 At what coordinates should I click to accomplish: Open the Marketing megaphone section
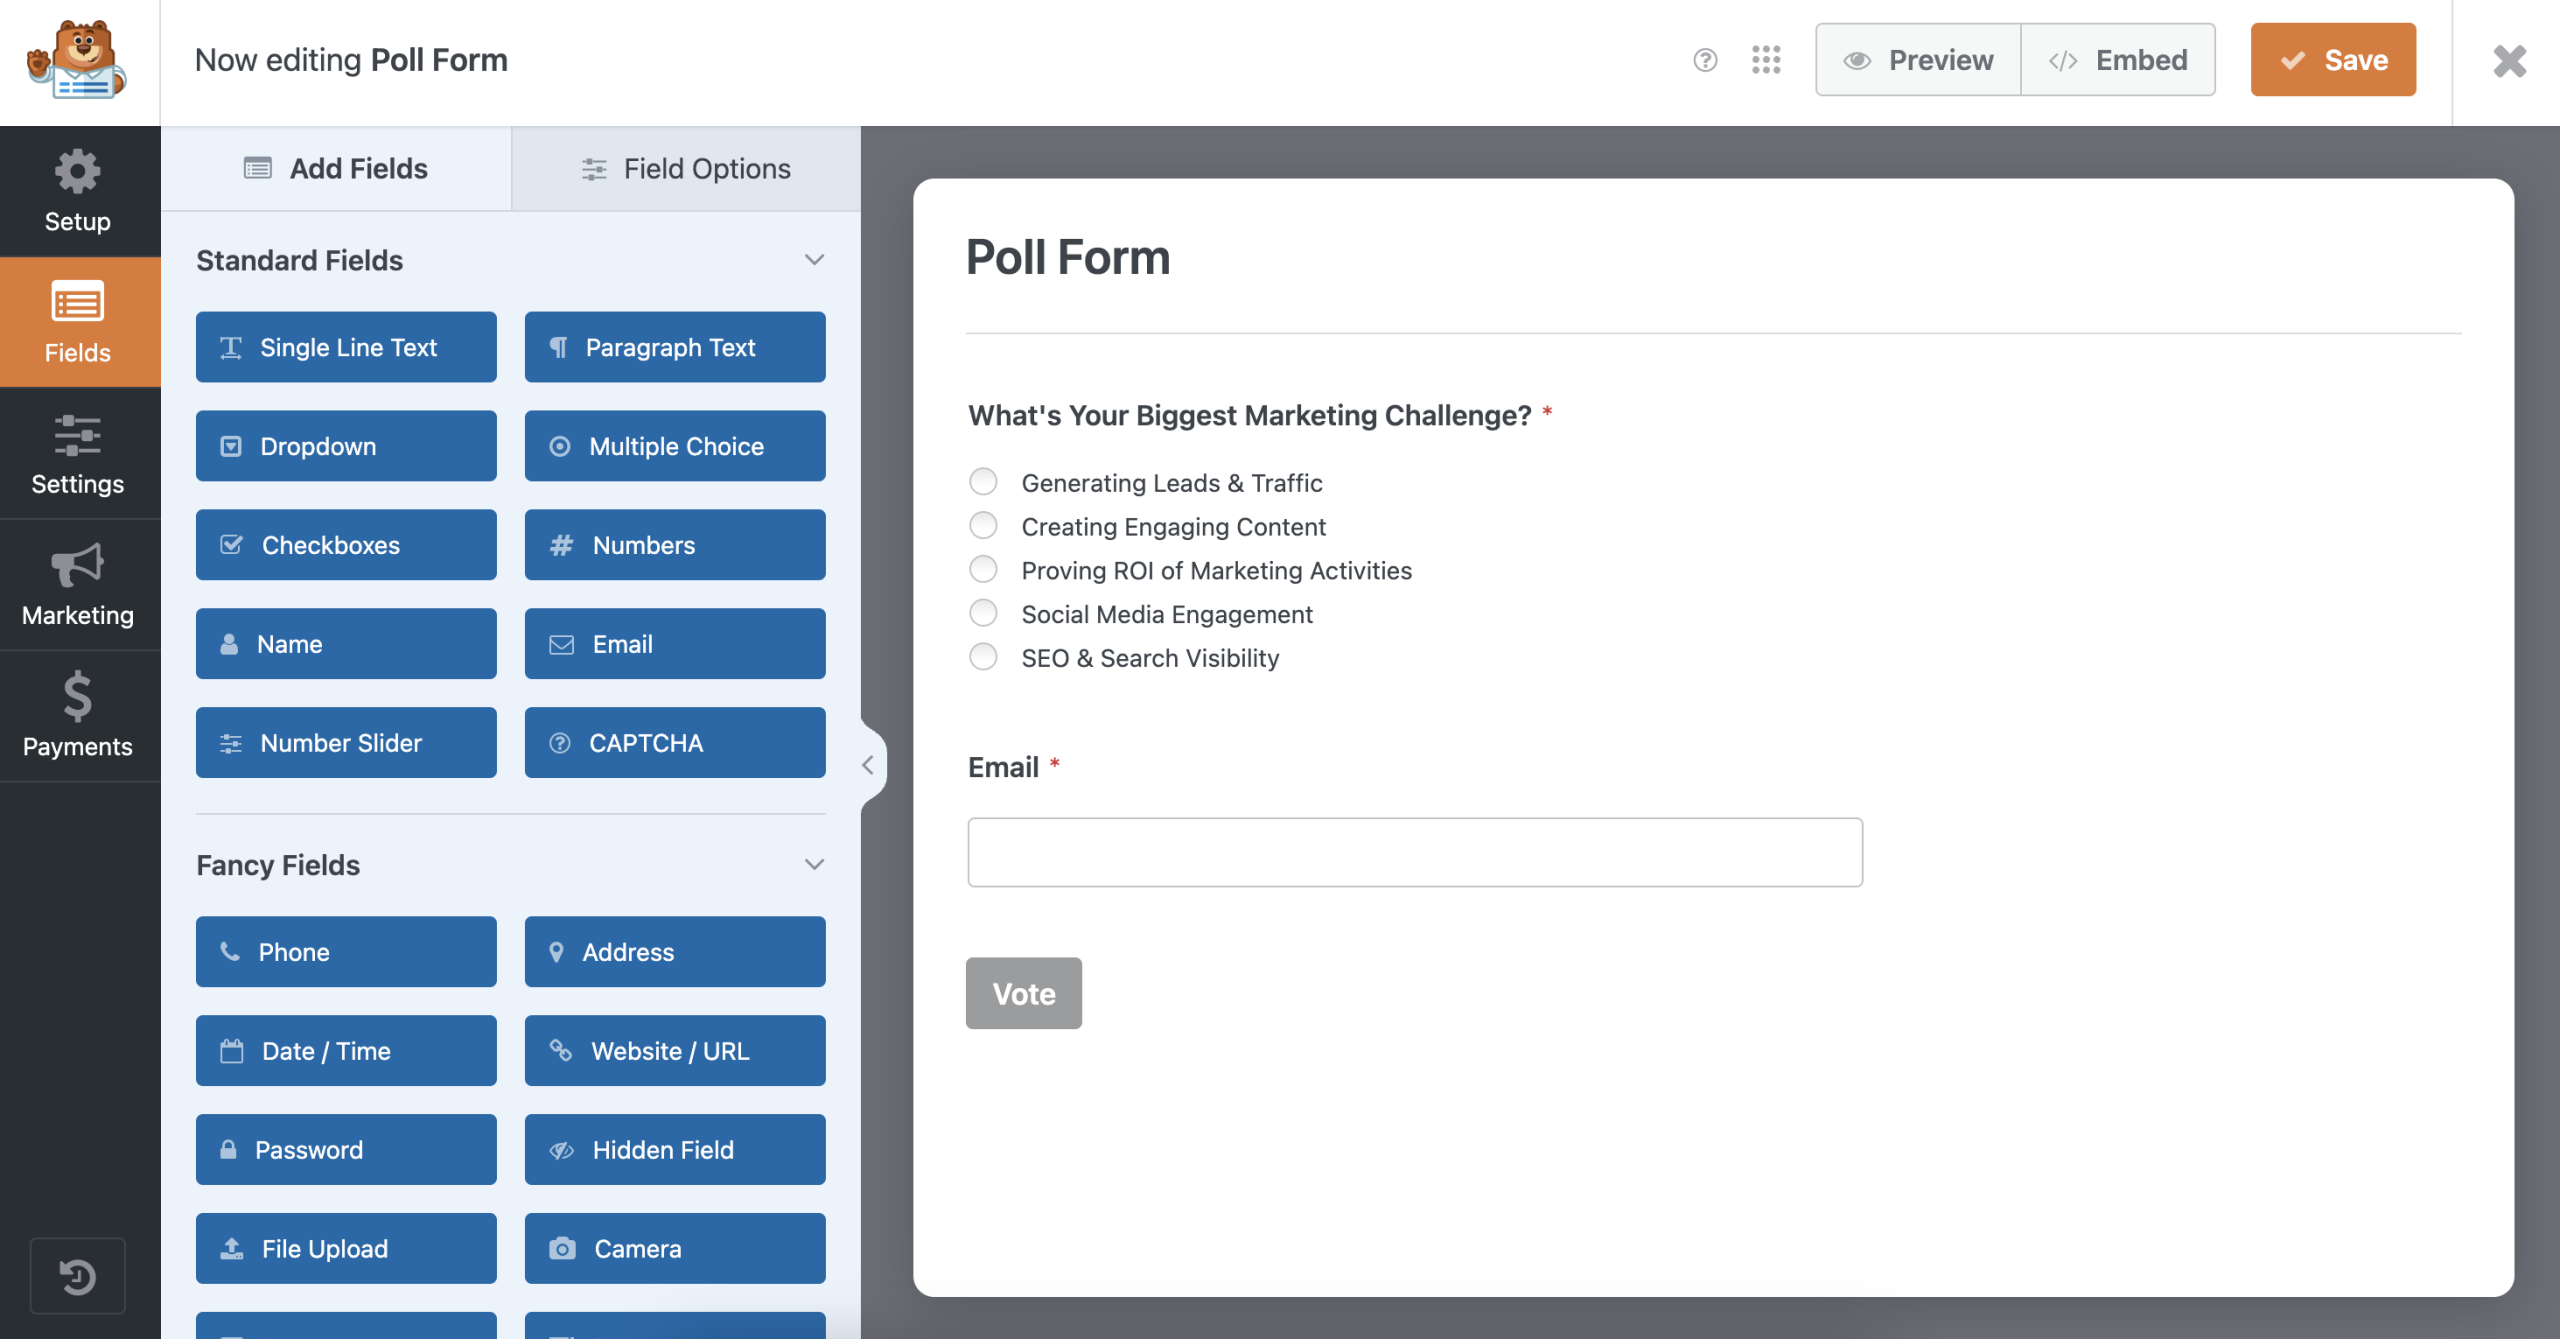click(78, 585)
